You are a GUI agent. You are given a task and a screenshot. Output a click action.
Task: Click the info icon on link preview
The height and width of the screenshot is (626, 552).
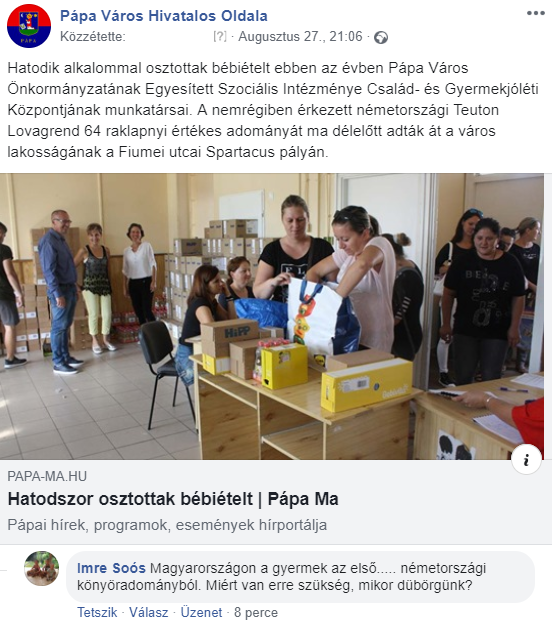[x=526, y=459]
